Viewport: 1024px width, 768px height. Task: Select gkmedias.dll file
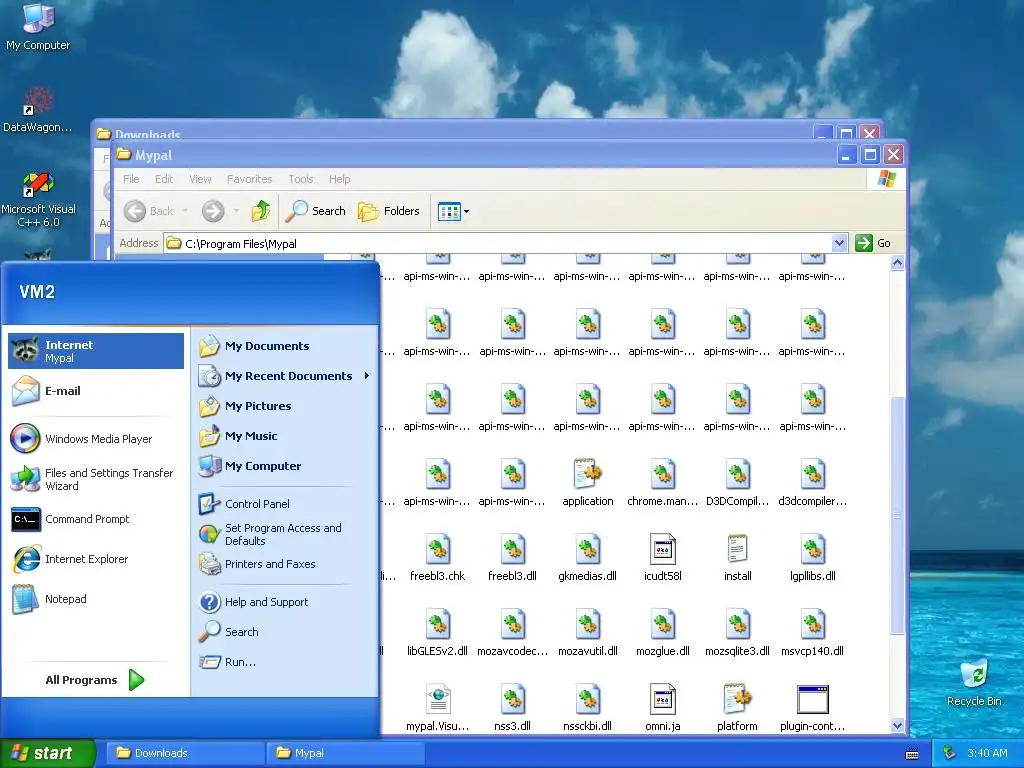tap(588, 557)
